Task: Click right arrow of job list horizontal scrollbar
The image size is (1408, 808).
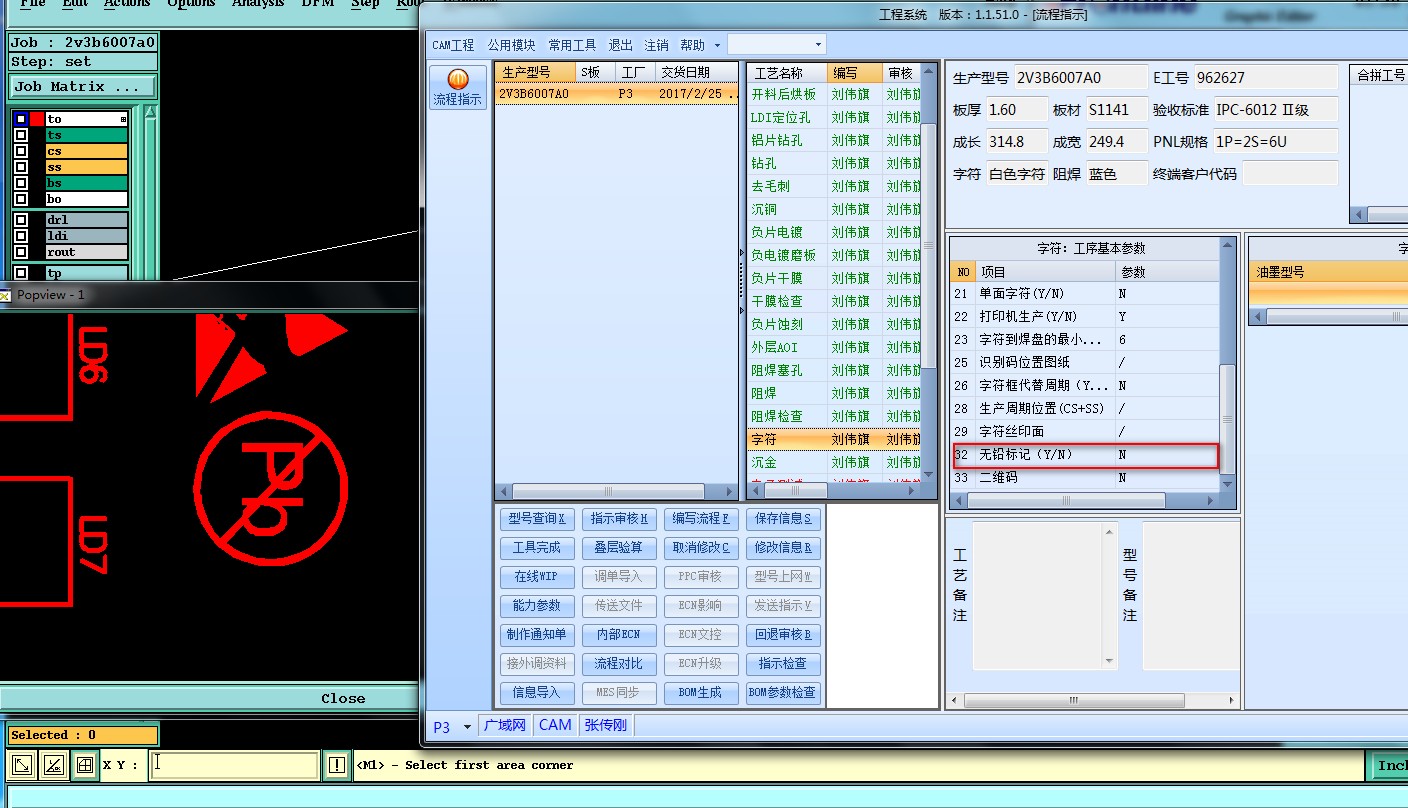Action: click(730, 491)
